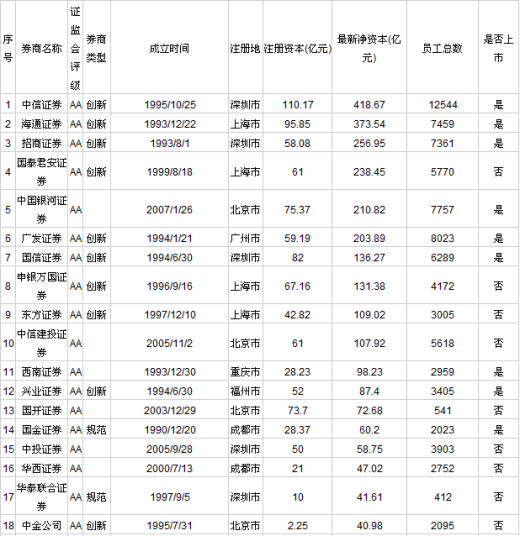
Task: Select the 广发证券 name cell
Action: coord(41,238)
